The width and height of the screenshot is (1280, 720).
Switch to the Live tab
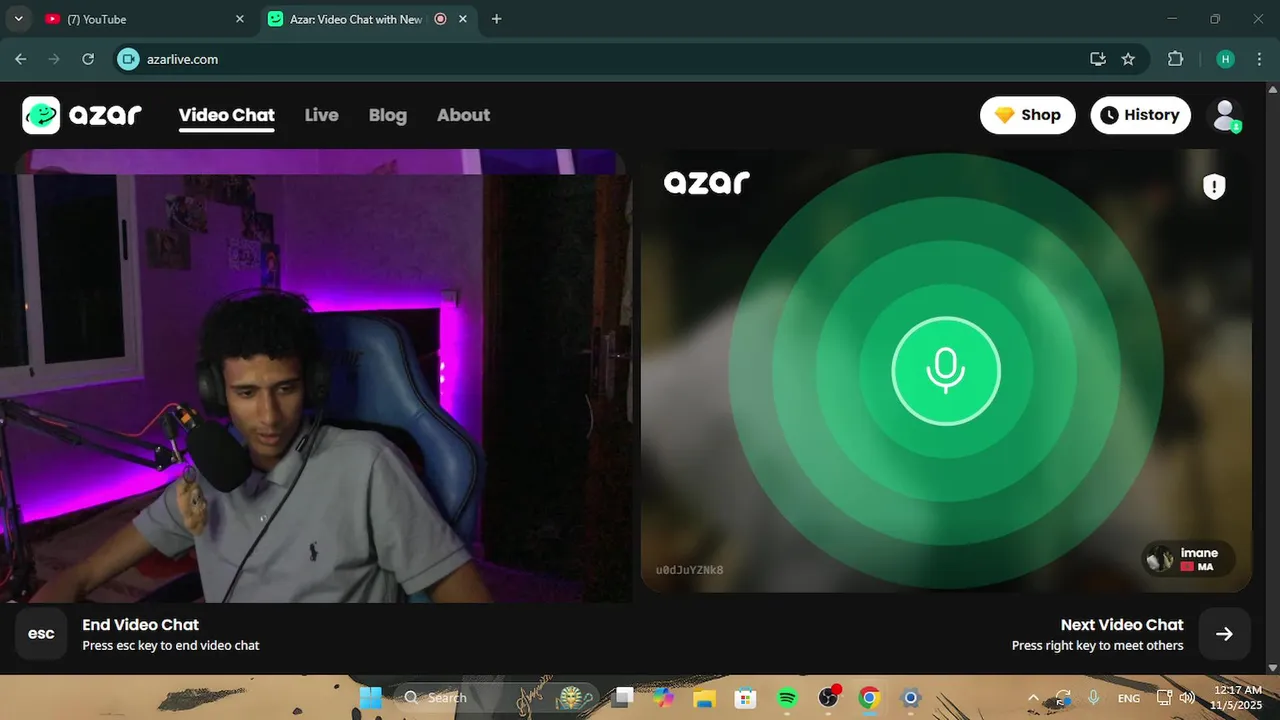click(321, 115)
